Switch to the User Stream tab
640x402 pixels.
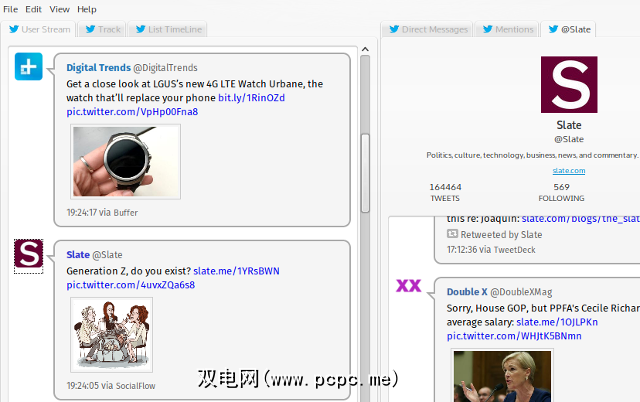pyautogui.click(x=39, y=29)
